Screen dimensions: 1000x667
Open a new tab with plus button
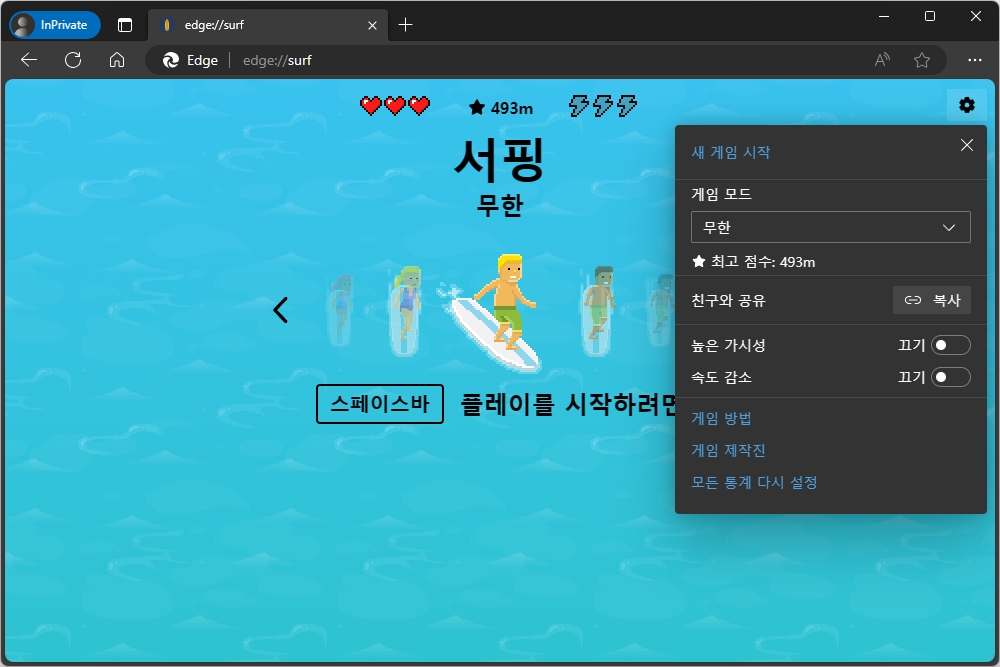pos(406,25)
